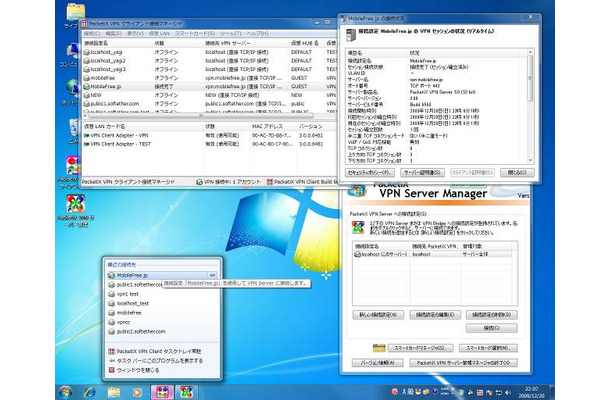Launch Internet Explorer from taskbar
The height and width of the screenshot is (400, 610).
90,392
